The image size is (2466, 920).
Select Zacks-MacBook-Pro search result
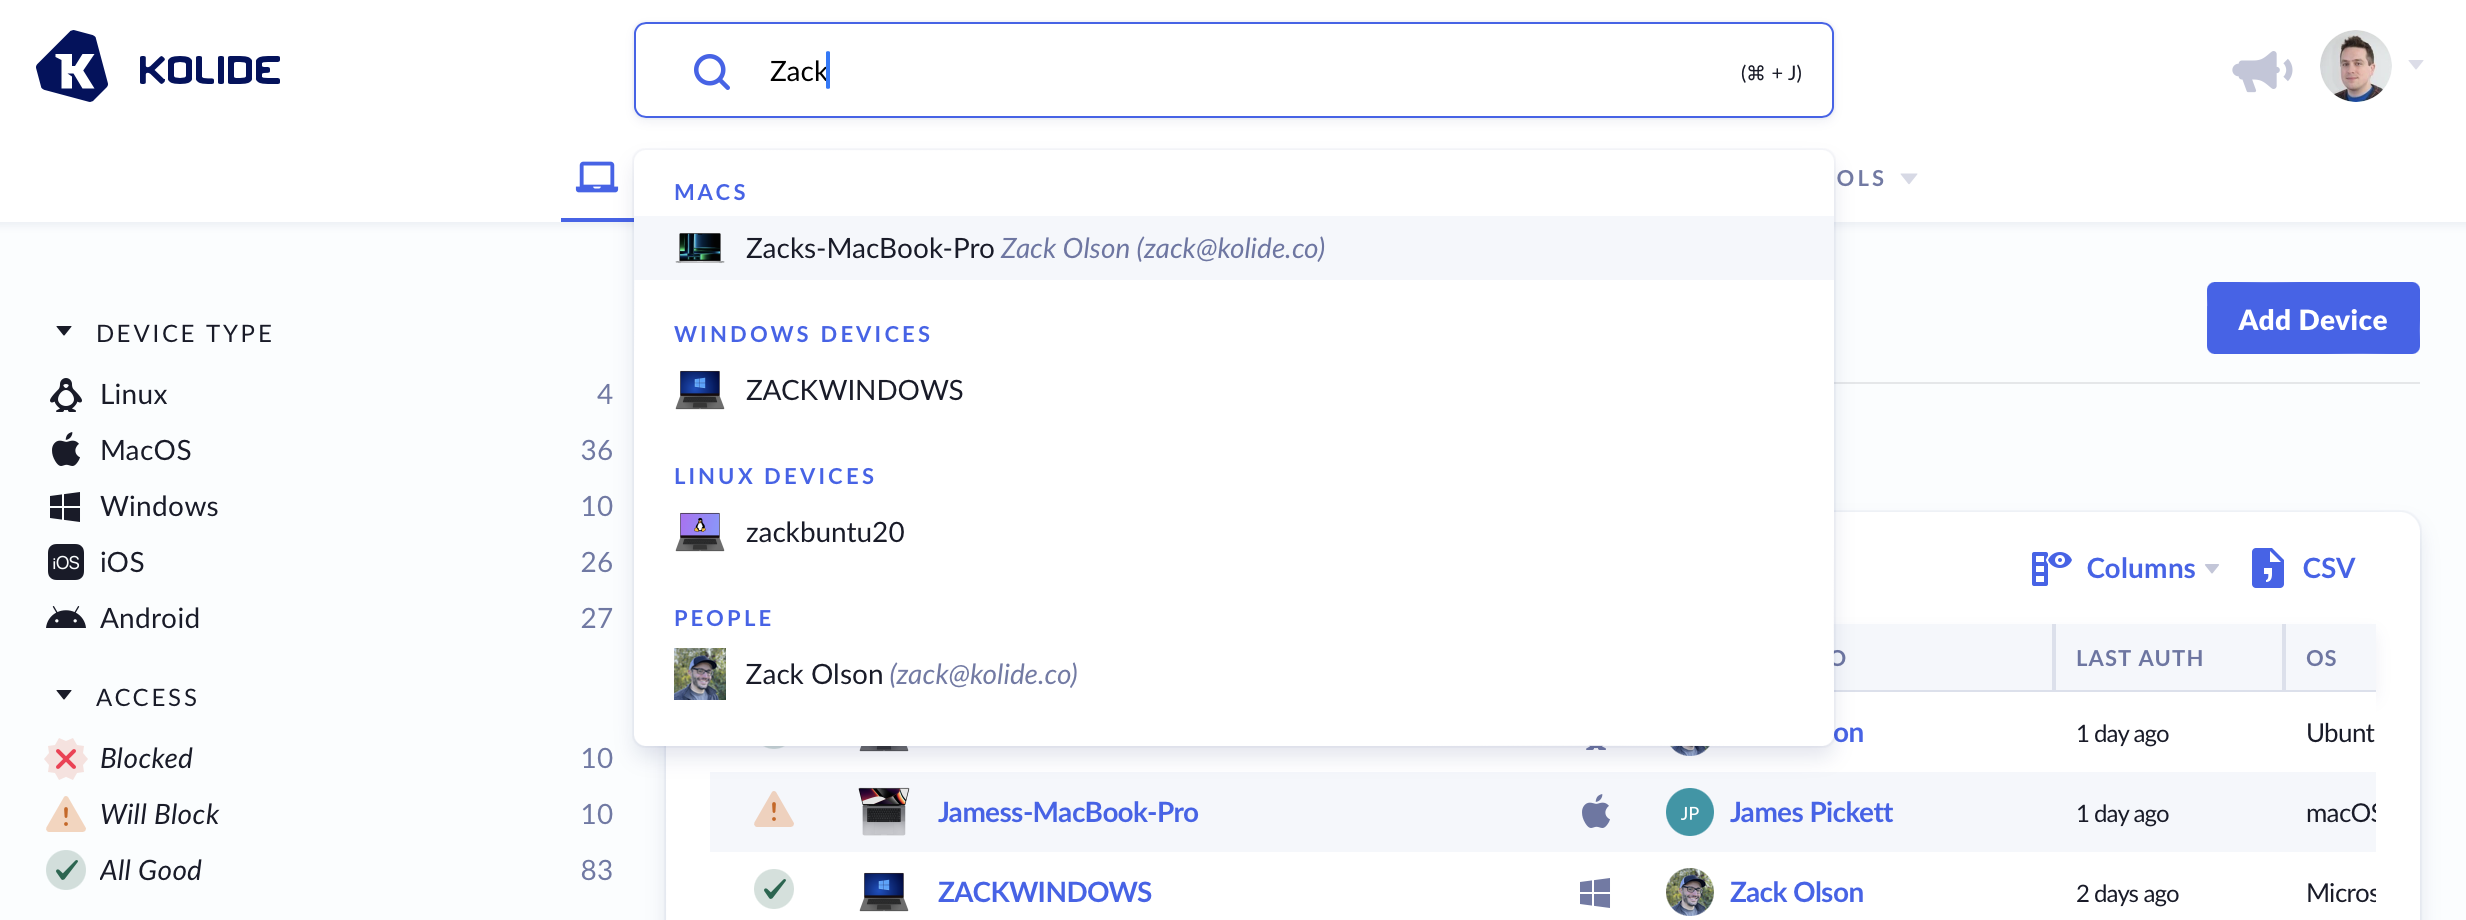(869, 248)
